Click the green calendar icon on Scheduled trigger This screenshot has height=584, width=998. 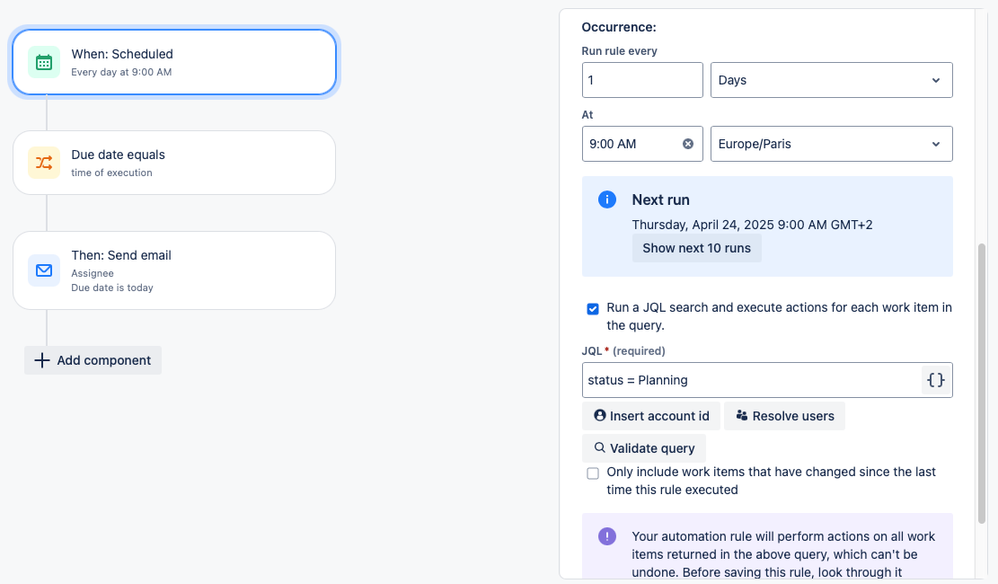tap(44, 61)
